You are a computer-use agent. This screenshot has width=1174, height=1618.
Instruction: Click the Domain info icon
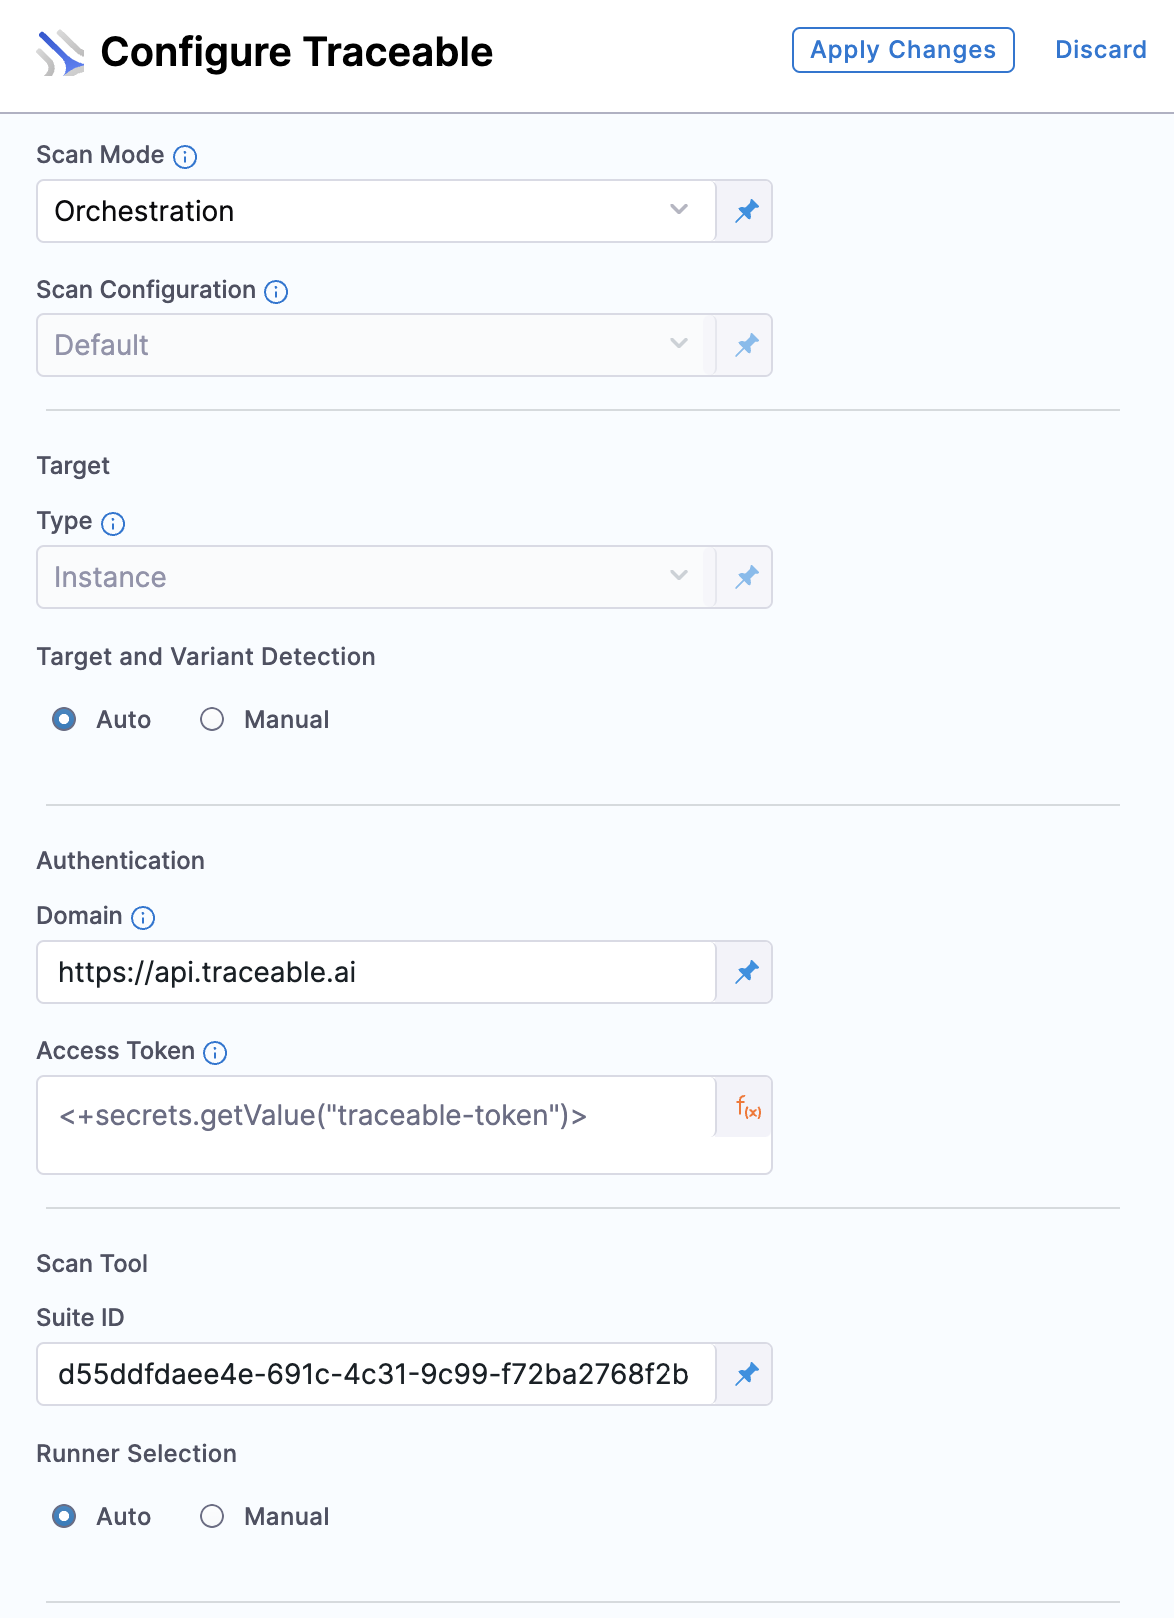tap(143, 917)
